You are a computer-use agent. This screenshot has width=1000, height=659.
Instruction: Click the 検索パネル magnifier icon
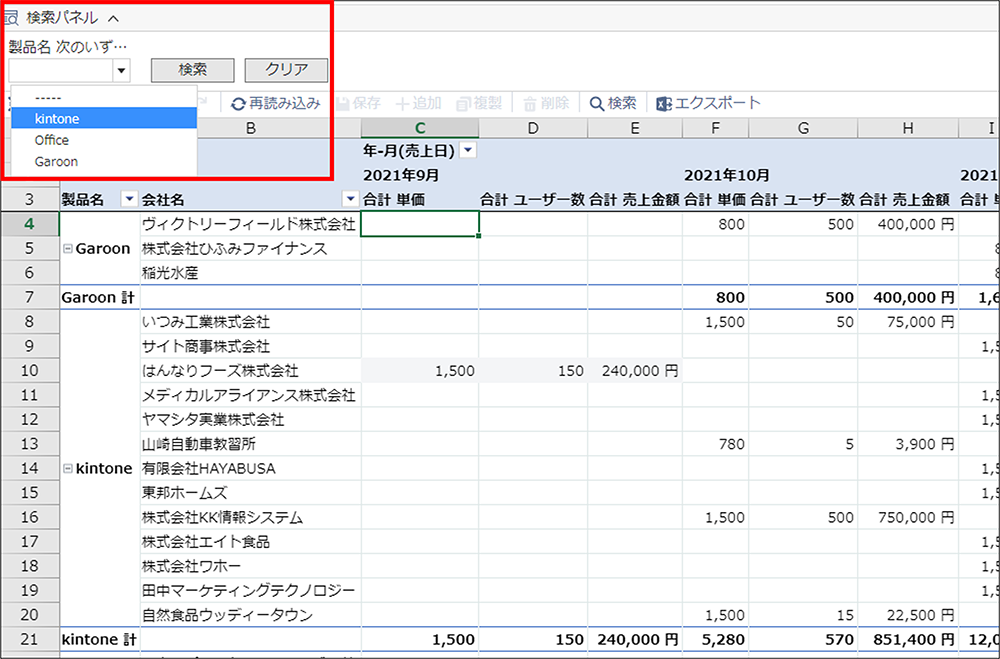(11, 18)
